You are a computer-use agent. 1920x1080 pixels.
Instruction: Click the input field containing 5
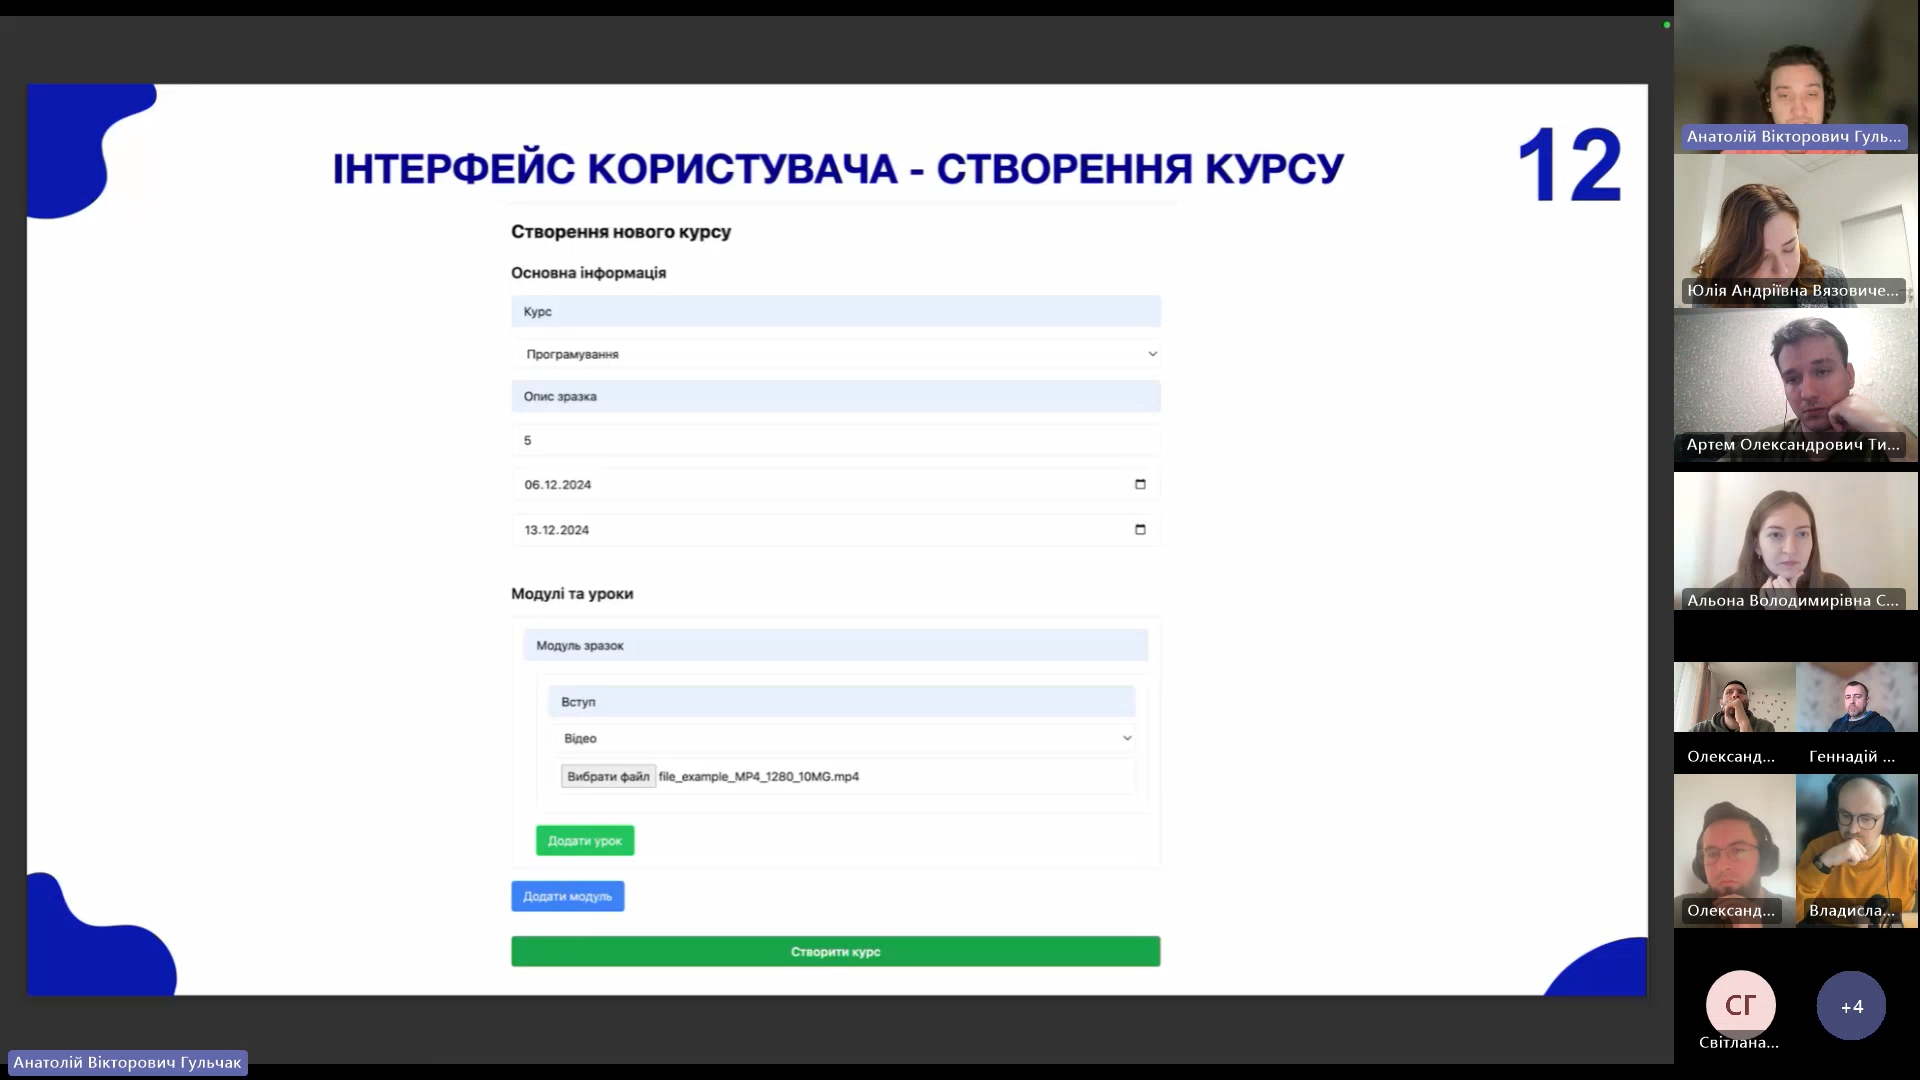(x=836, y=440)
